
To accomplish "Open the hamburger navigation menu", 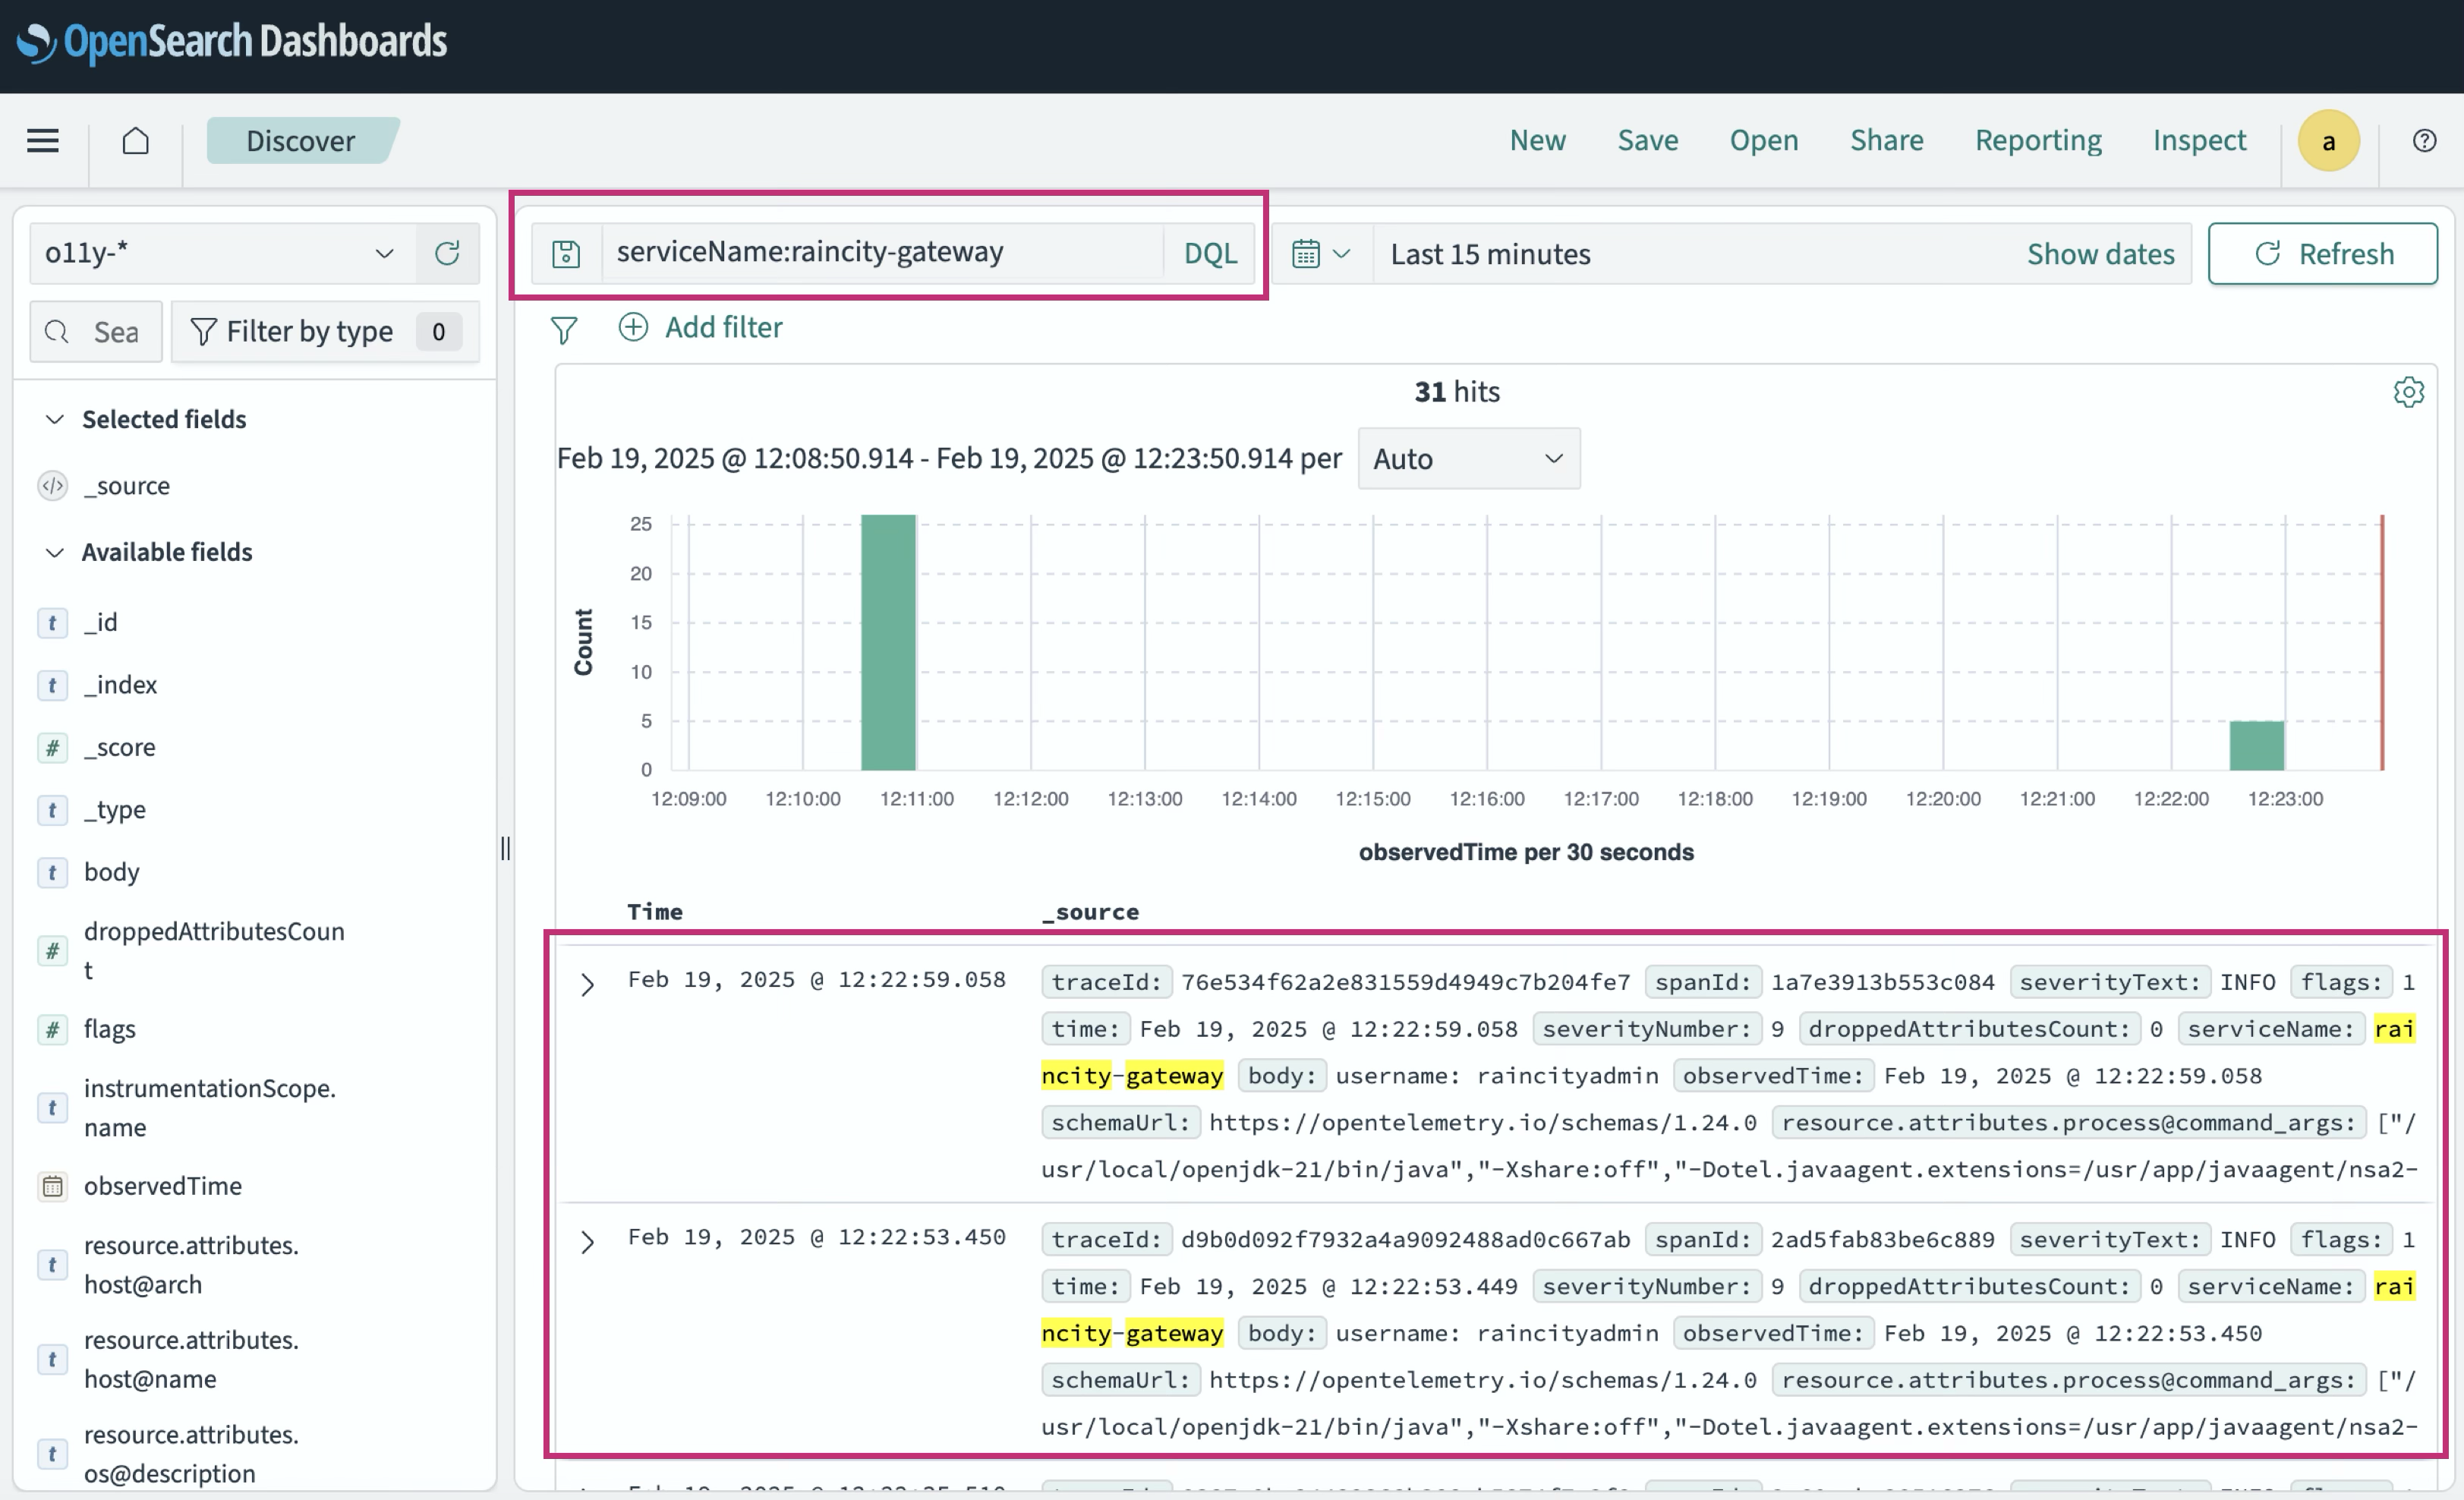I will coord(43,141).
